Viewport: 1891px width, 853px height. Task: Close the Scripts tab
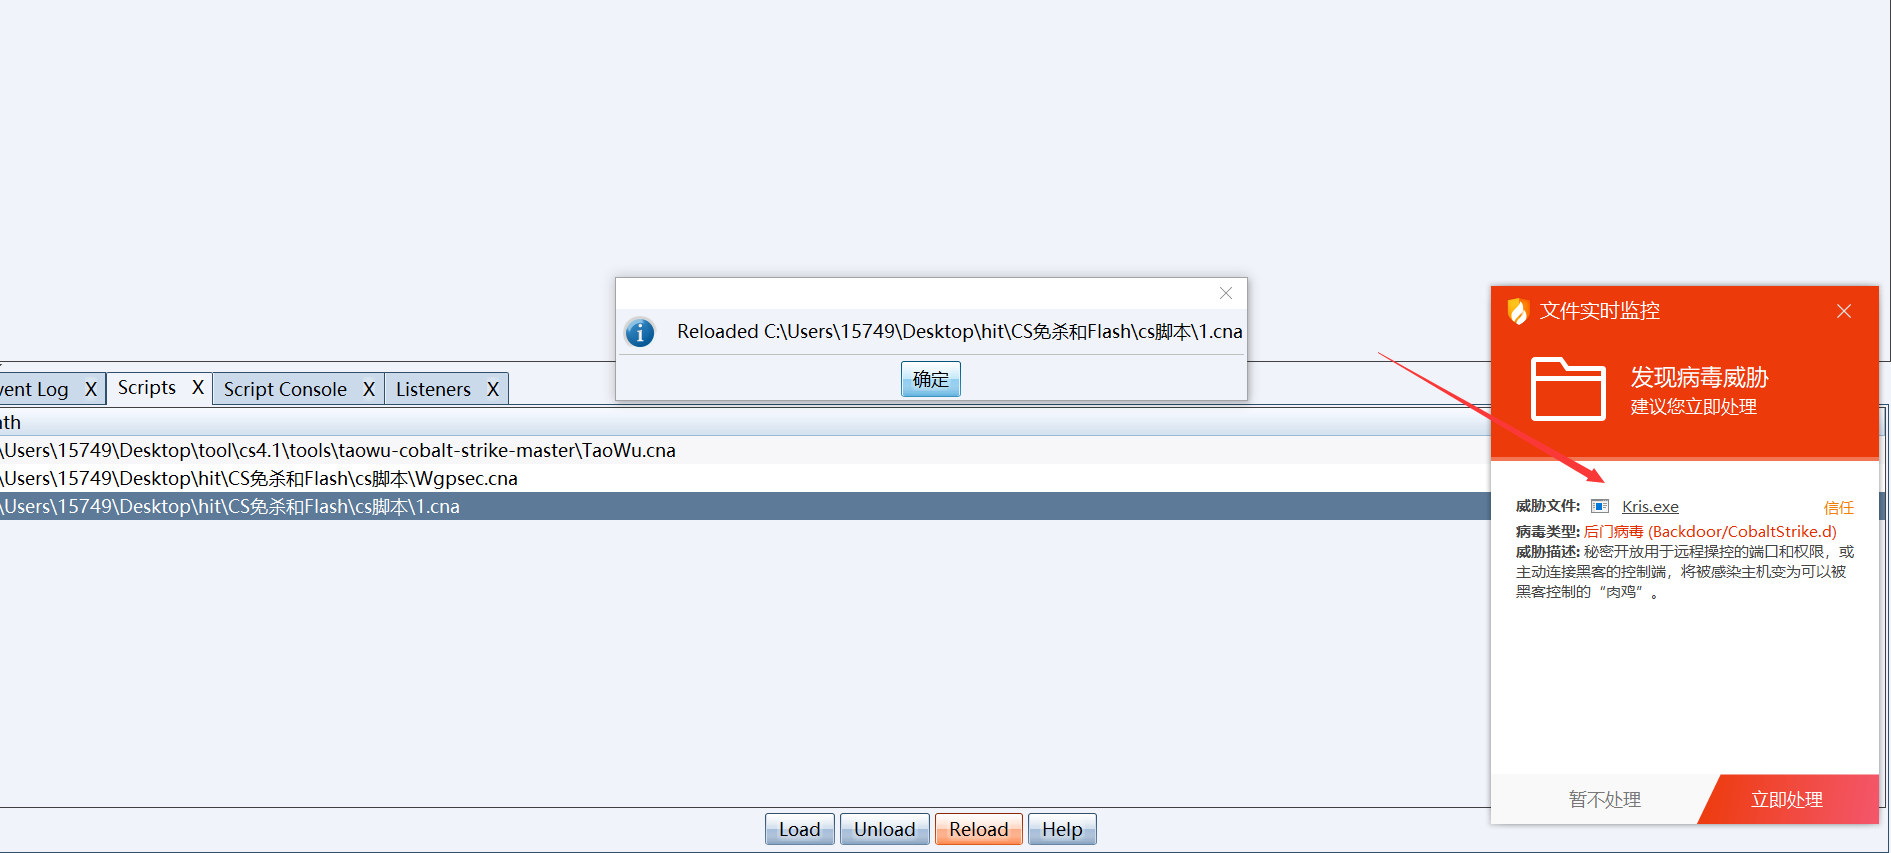198,388
